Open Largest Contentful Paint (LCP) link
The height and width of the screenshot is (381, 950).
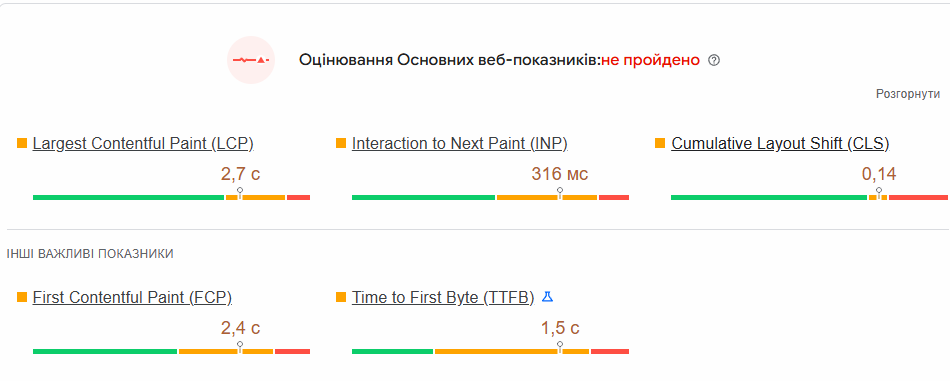pos(143,144)
